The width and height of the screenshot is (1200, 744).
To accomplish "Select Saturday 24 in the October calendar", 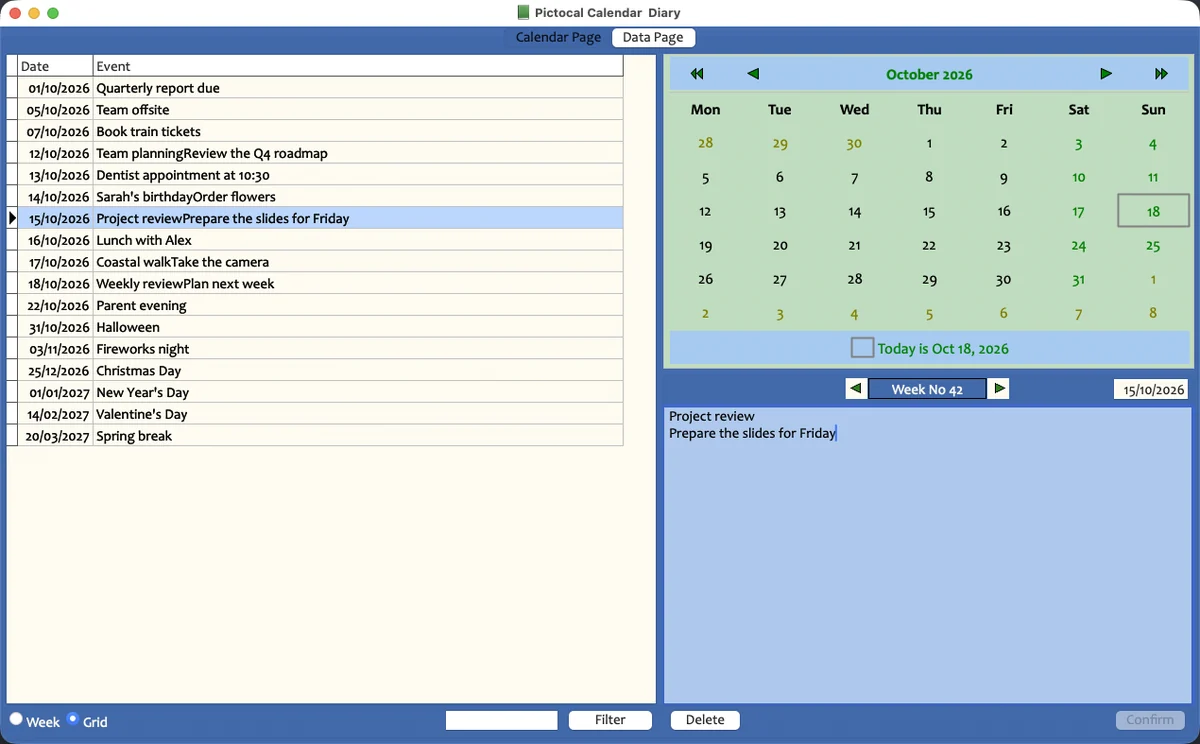I will (1078, 245).
